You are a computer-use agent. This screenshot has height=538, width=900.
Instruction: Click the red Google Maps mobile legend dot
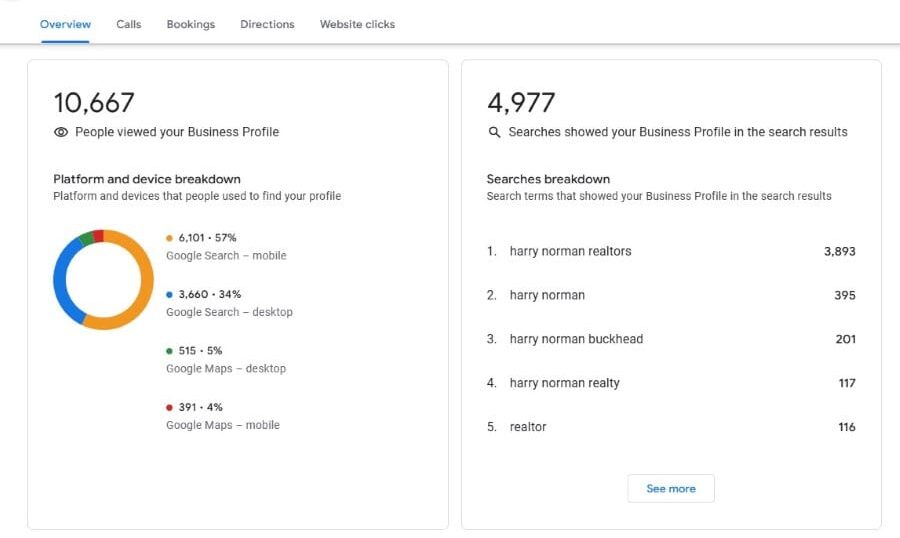pos(169,407)
